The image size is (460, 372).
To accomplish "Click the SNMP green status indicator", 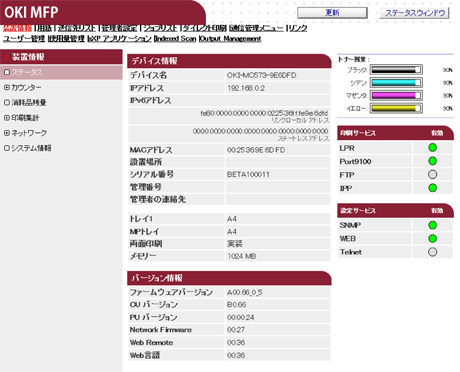I will point(432,225).
